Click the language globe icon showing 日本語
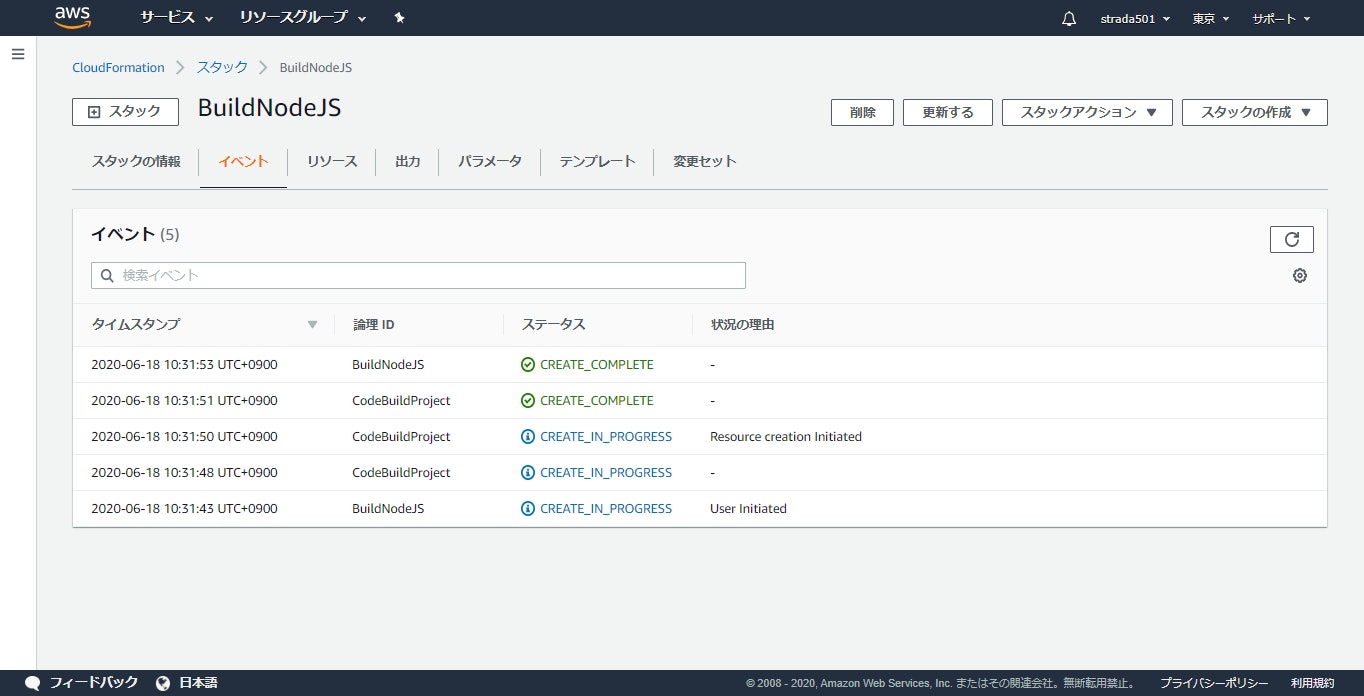The image size is (1364, 696). [163, 683]
